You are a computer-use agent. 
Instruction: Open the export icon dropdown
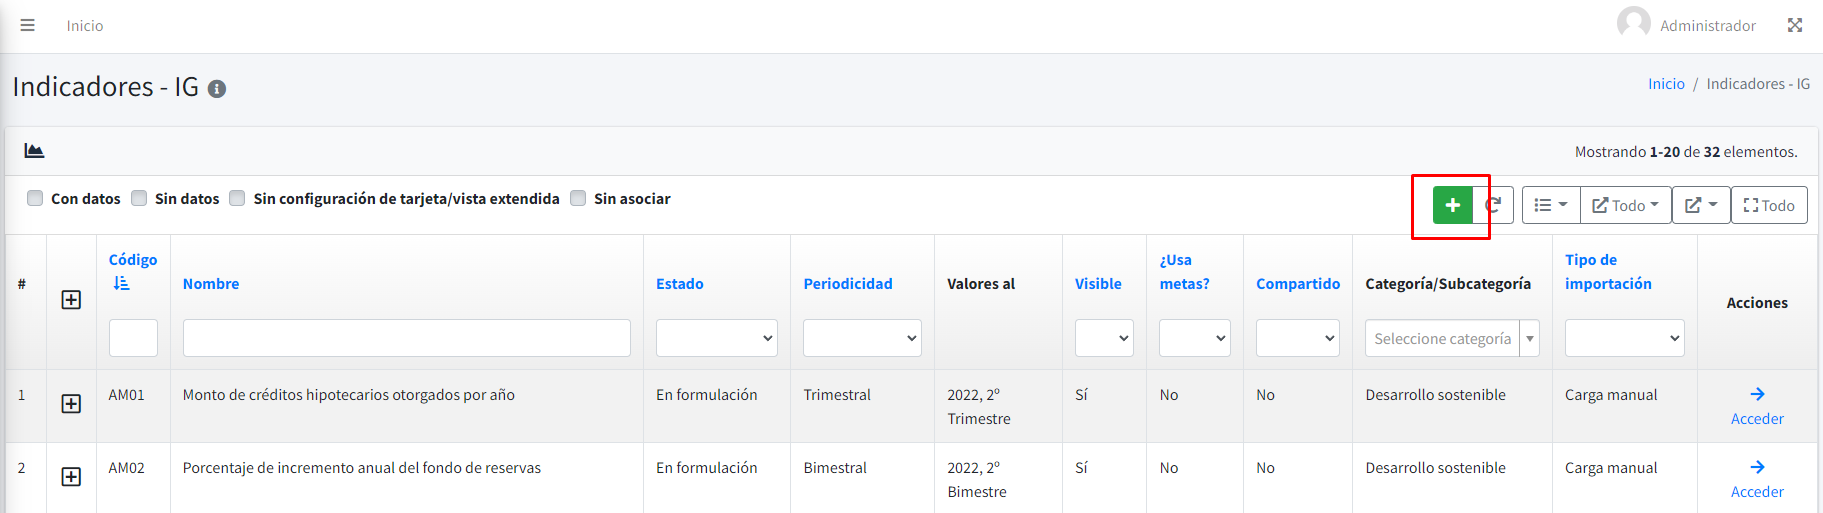[x=1701, y=205]
